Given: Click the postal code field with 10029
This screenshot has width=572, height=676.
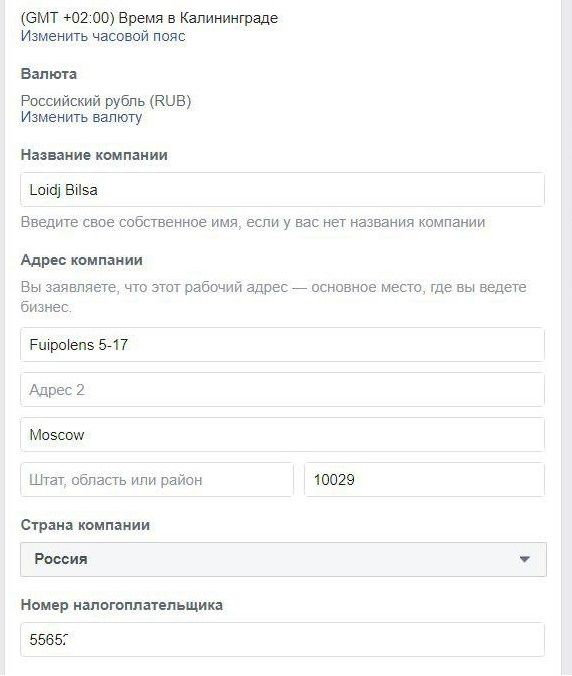Looking at the screenshot, I should coord(425,479).
